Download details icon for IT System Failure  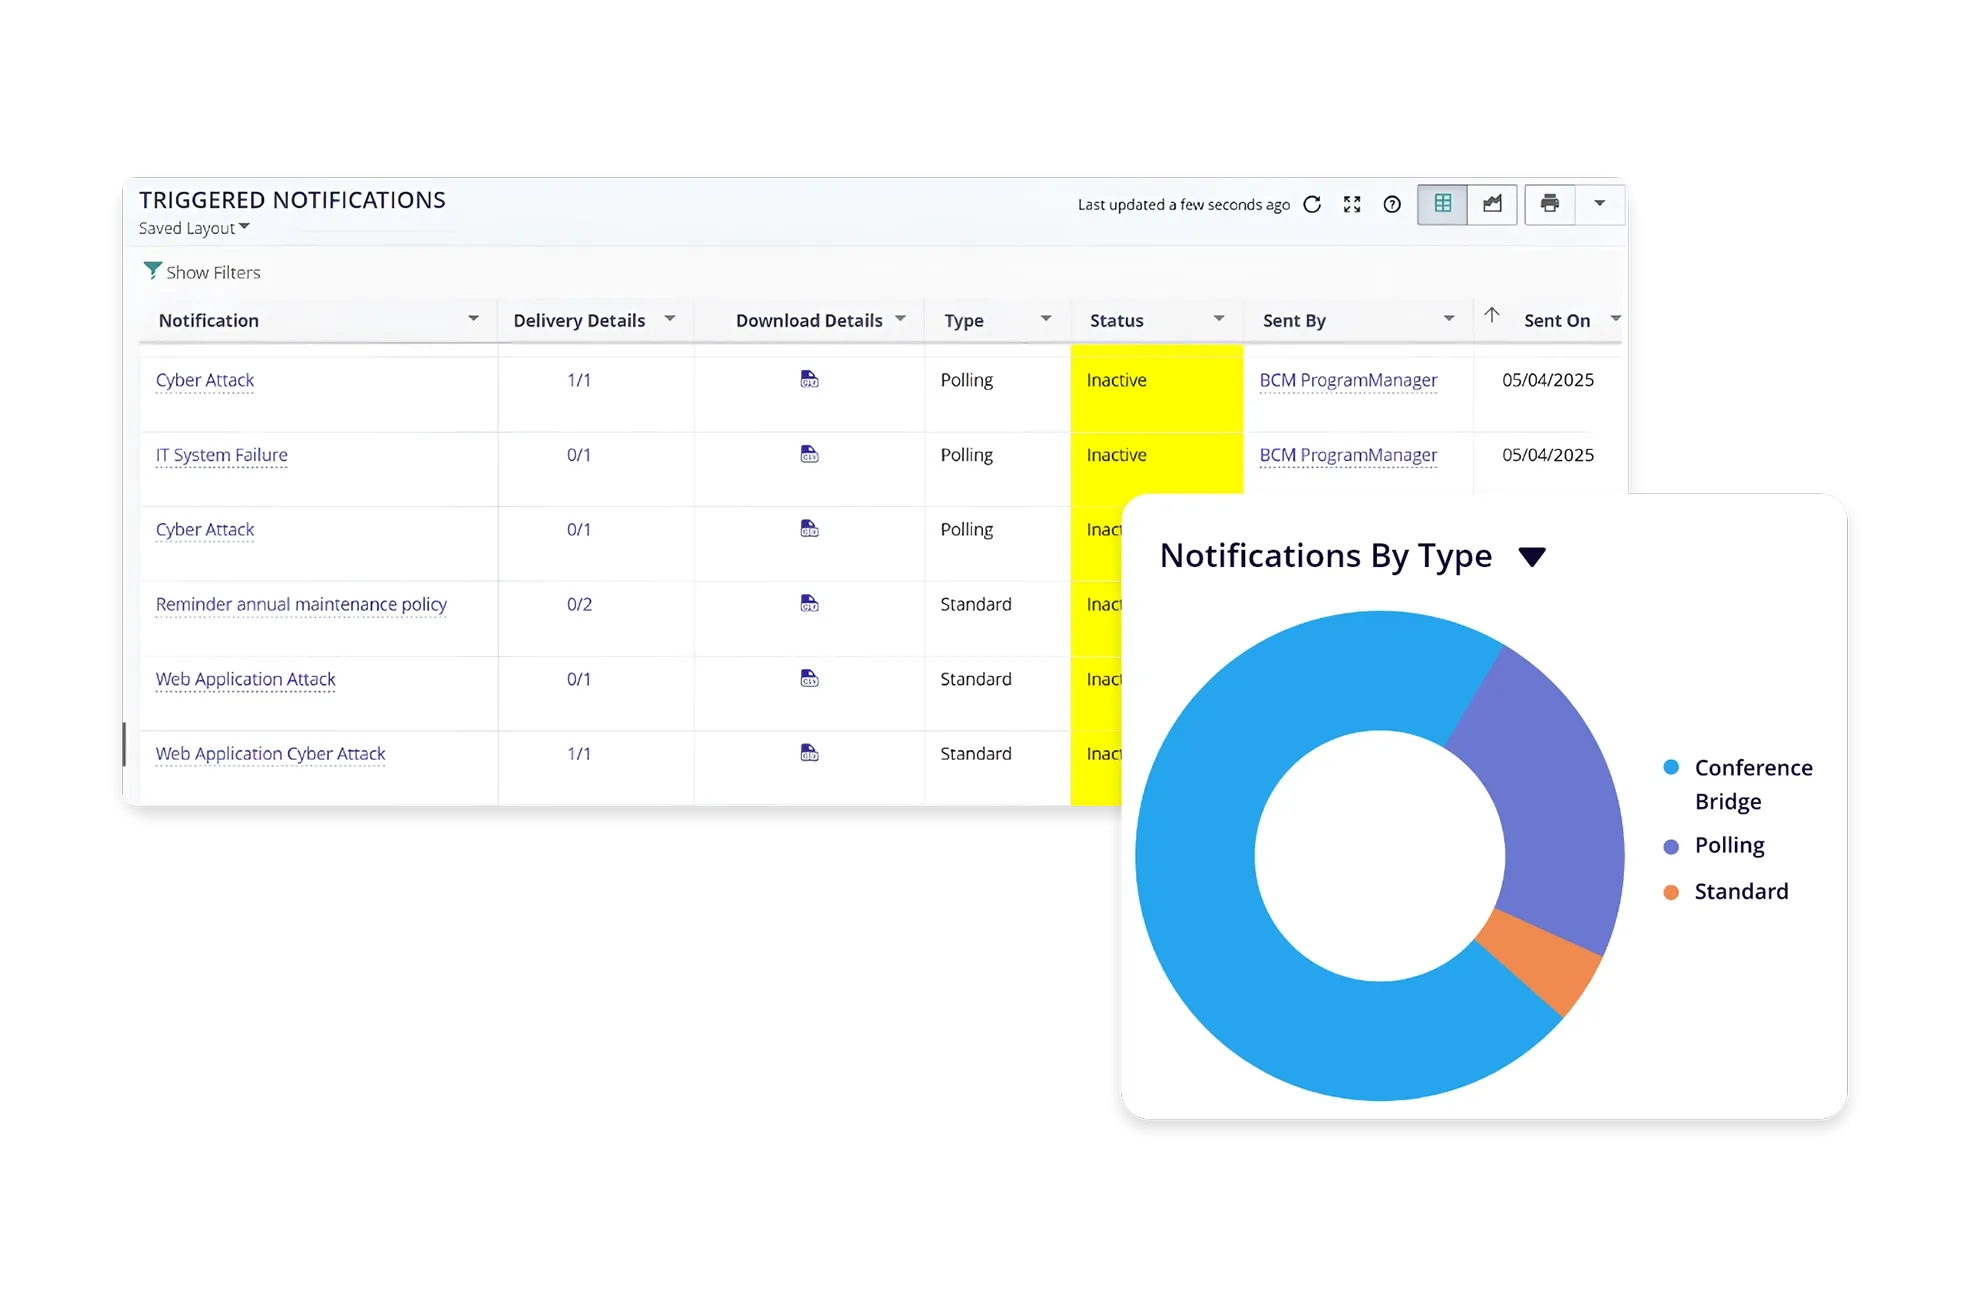pyautogui.click(x=809, y=454)
